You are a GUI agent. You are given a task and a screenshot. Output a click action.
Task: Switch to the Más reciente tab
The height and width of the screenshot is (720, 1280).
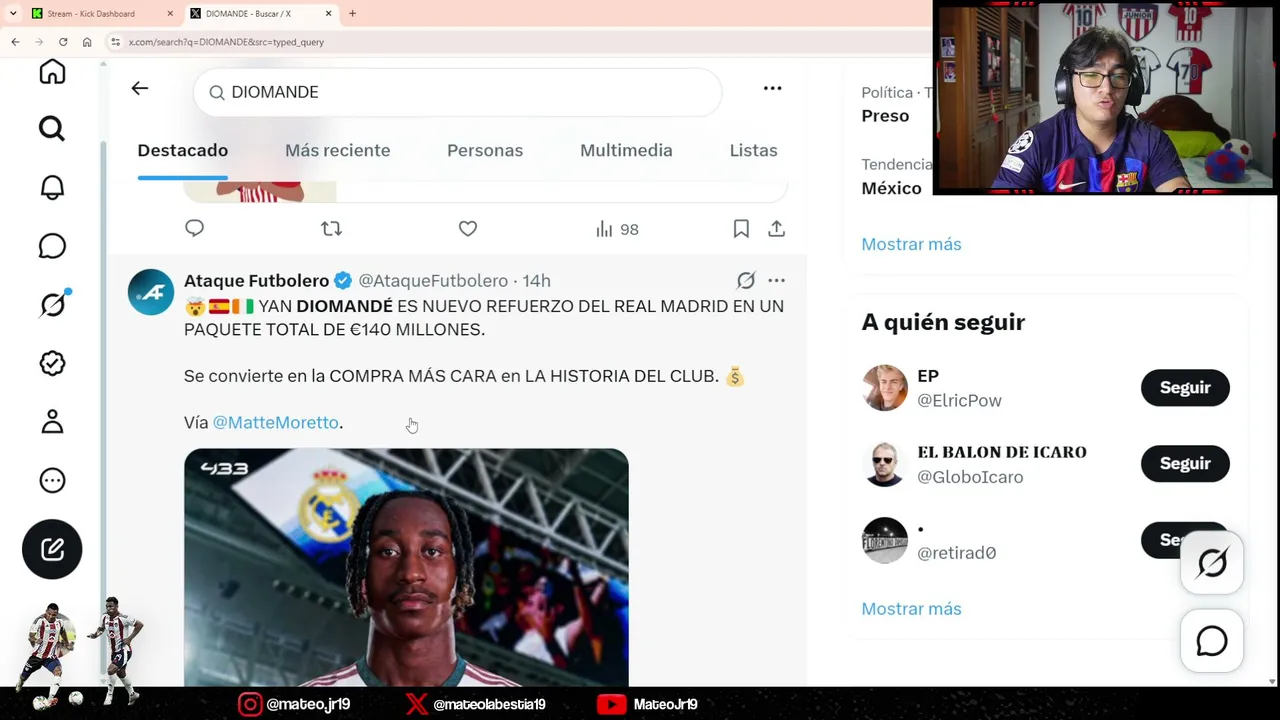[x=337, y=150]
